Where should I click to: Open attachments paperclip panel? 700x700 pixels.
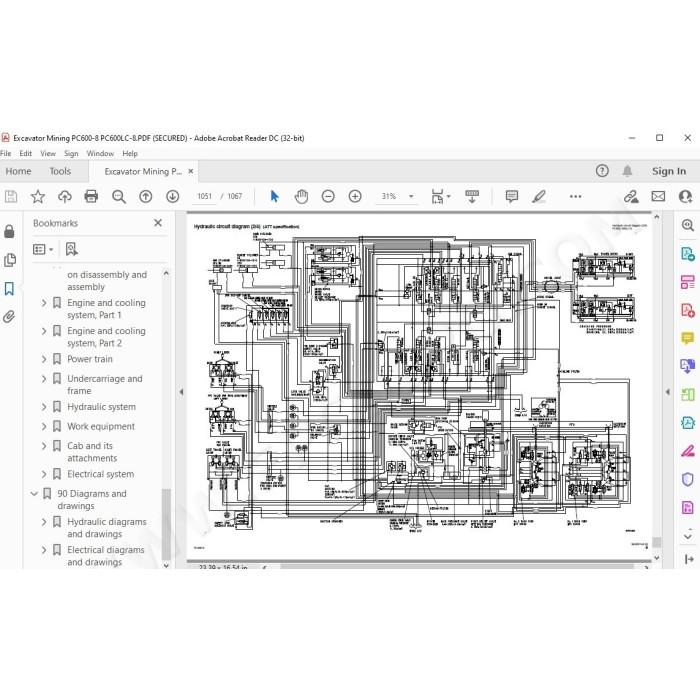point(9,317)
